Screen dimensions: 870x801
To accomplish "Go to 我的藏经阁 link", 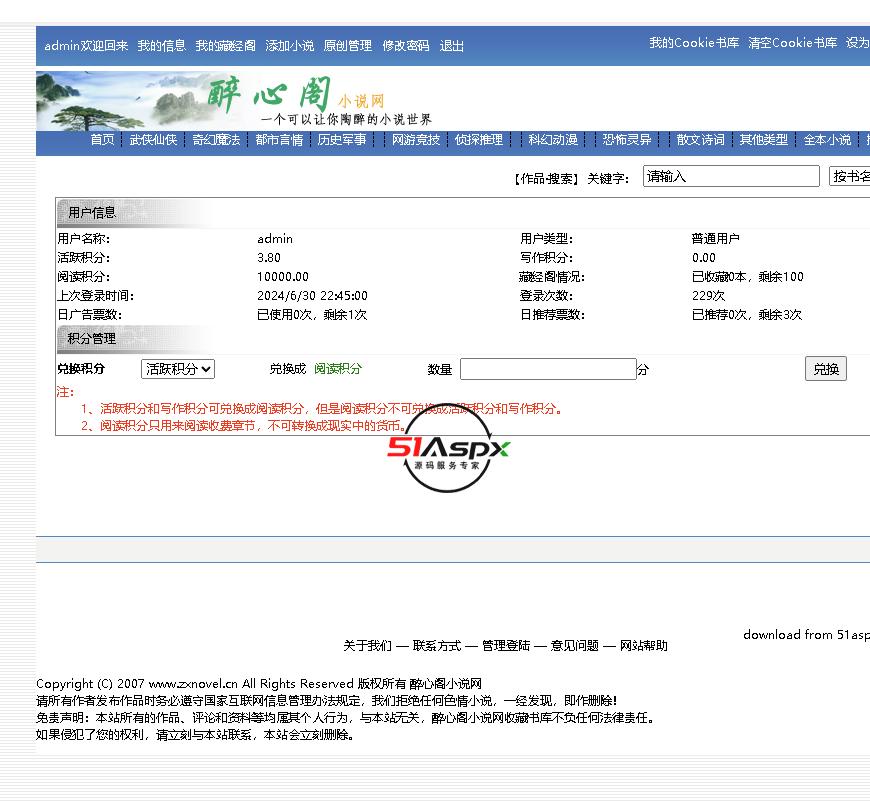I will [x=225, y=46].
